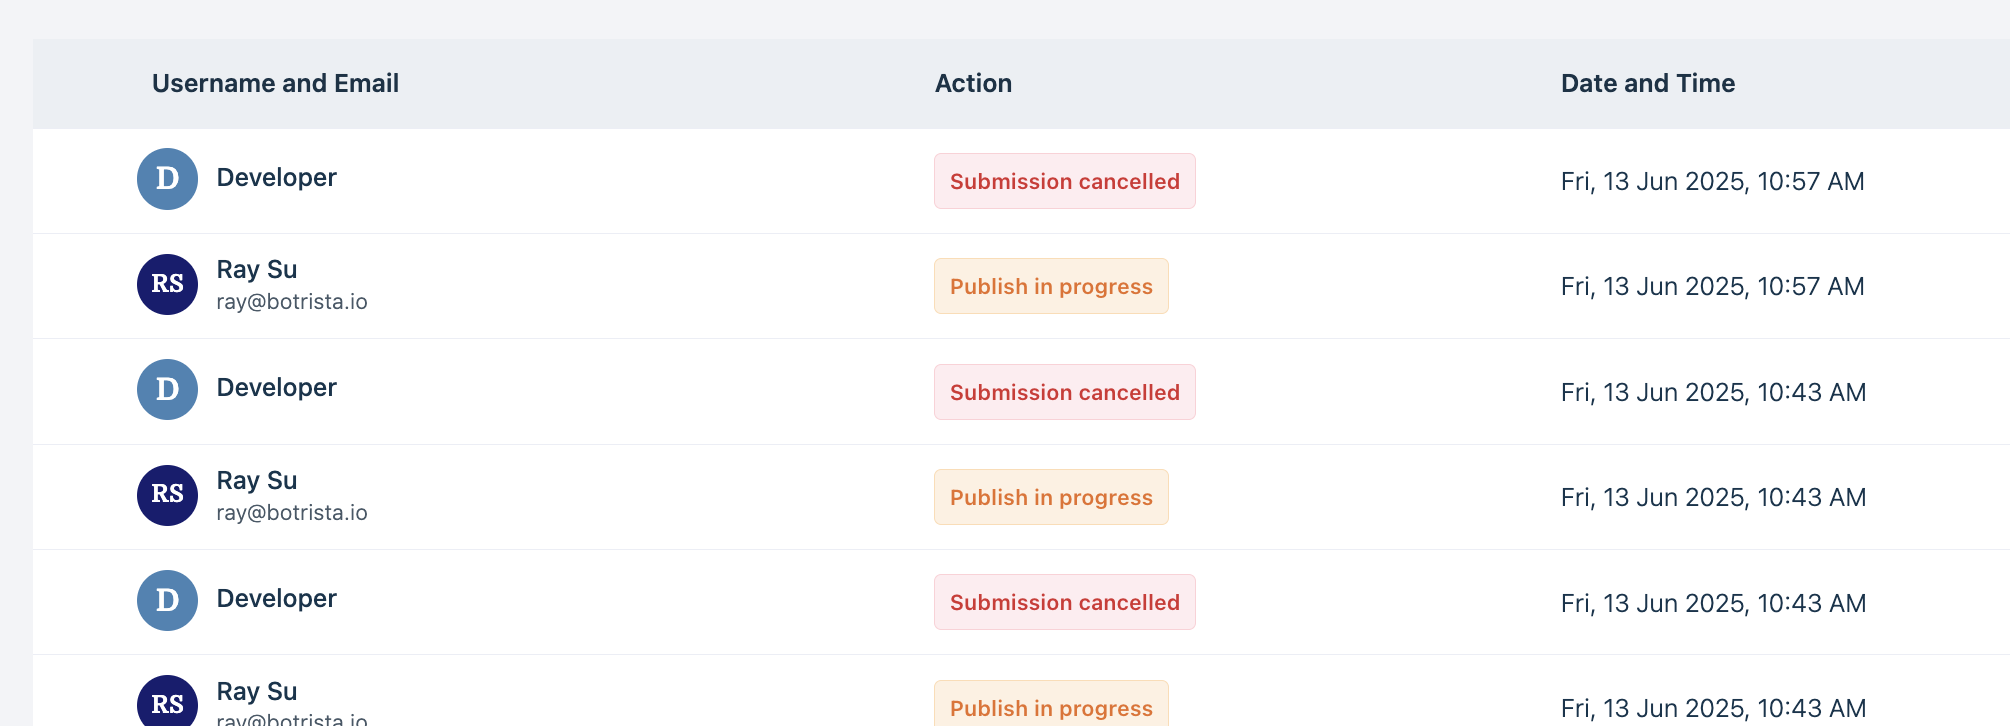Click the Developer username in the first row

(x=277, y=178)
